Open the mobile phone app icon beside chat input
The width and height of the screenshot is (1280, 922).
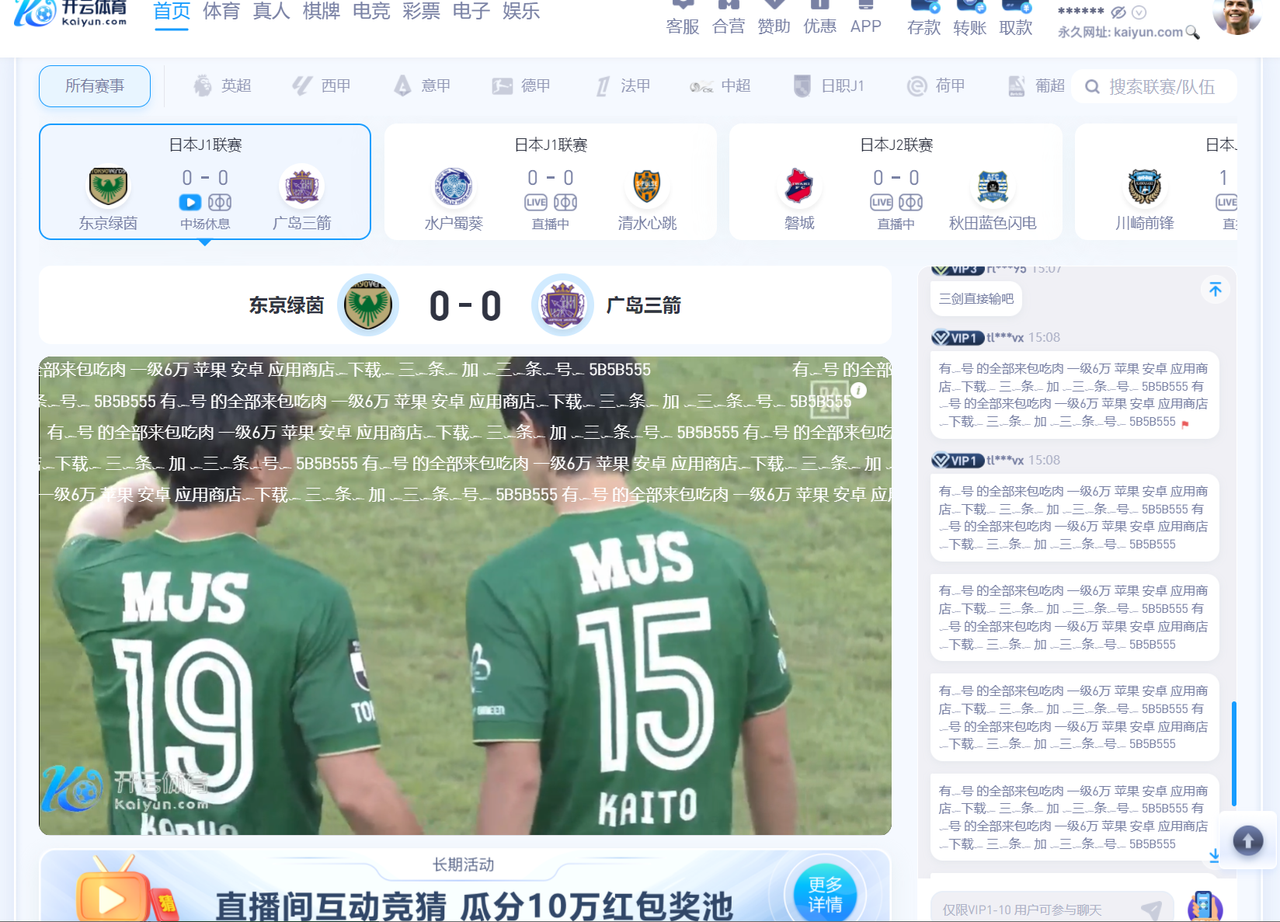1205,907
